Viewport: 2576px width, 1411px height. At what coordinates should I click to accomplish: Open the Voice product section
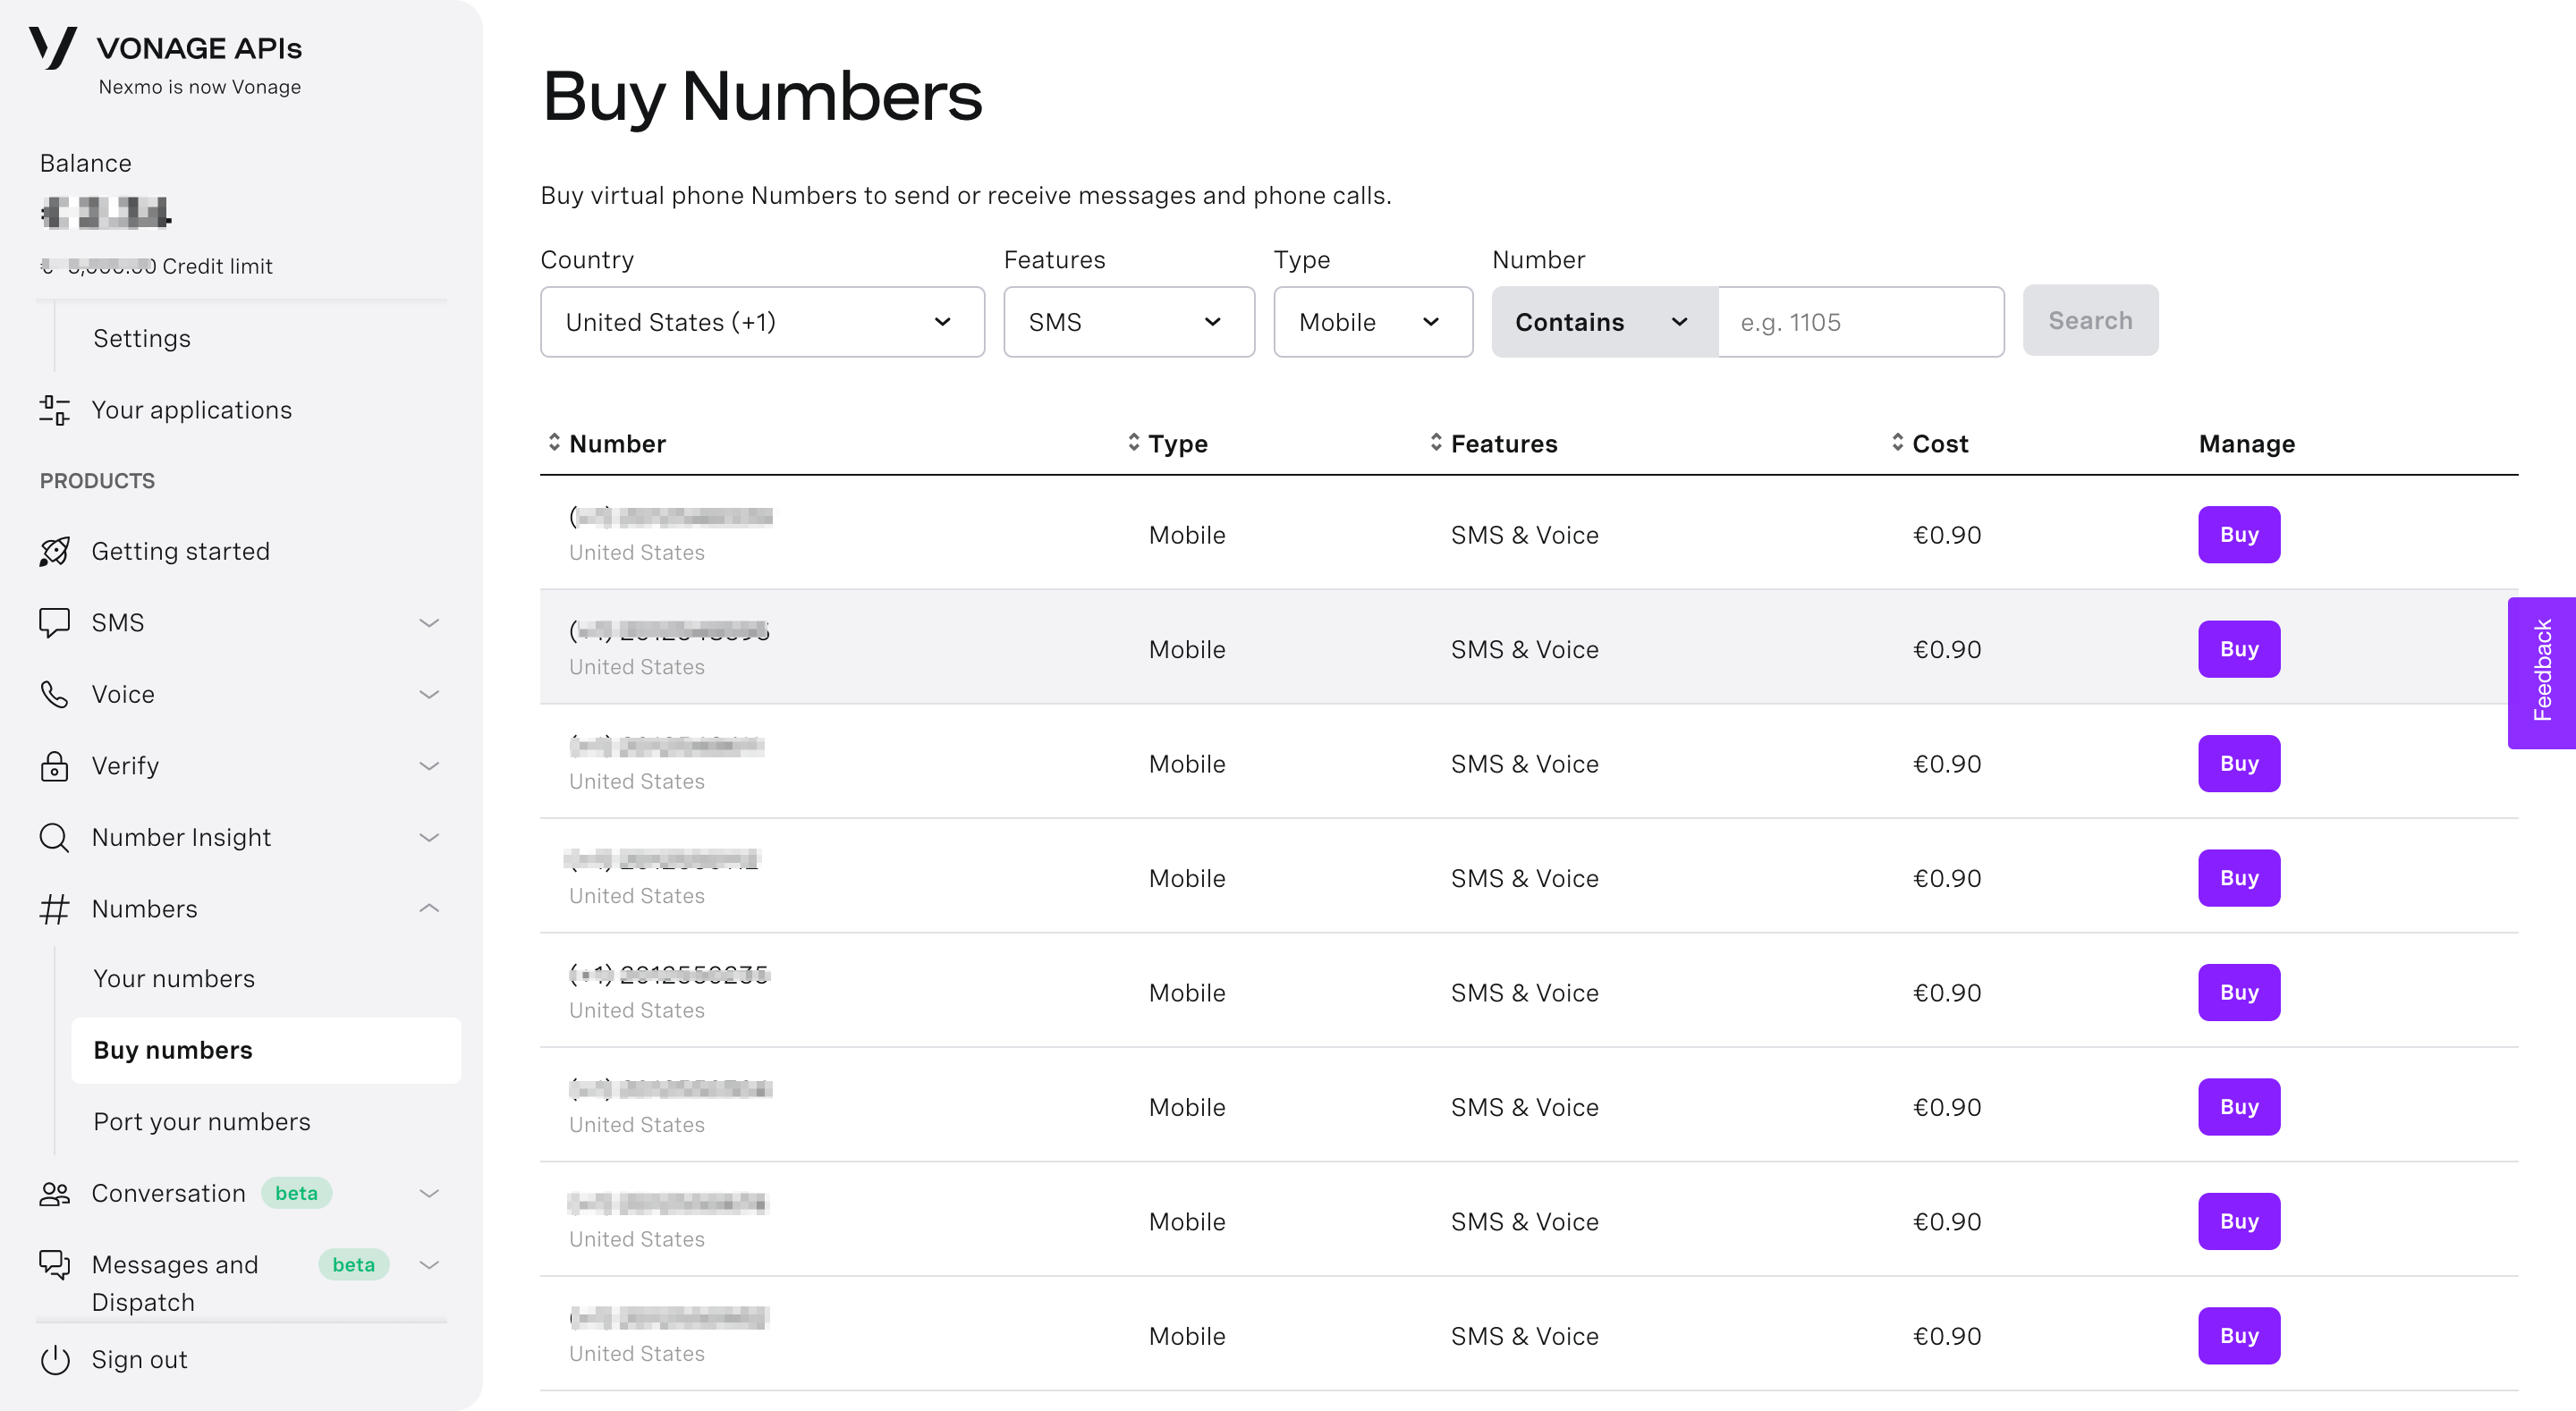(122, 691)
